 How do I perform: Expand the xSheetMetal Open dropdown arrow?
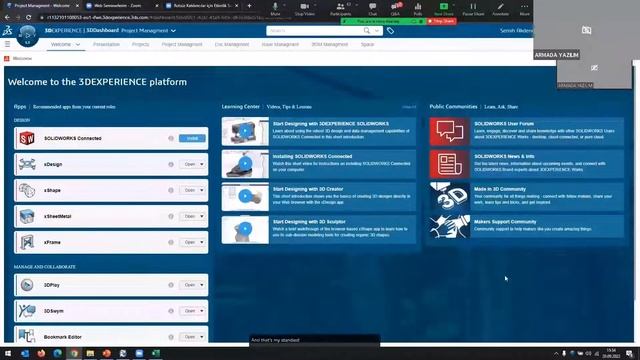(202, 216)
